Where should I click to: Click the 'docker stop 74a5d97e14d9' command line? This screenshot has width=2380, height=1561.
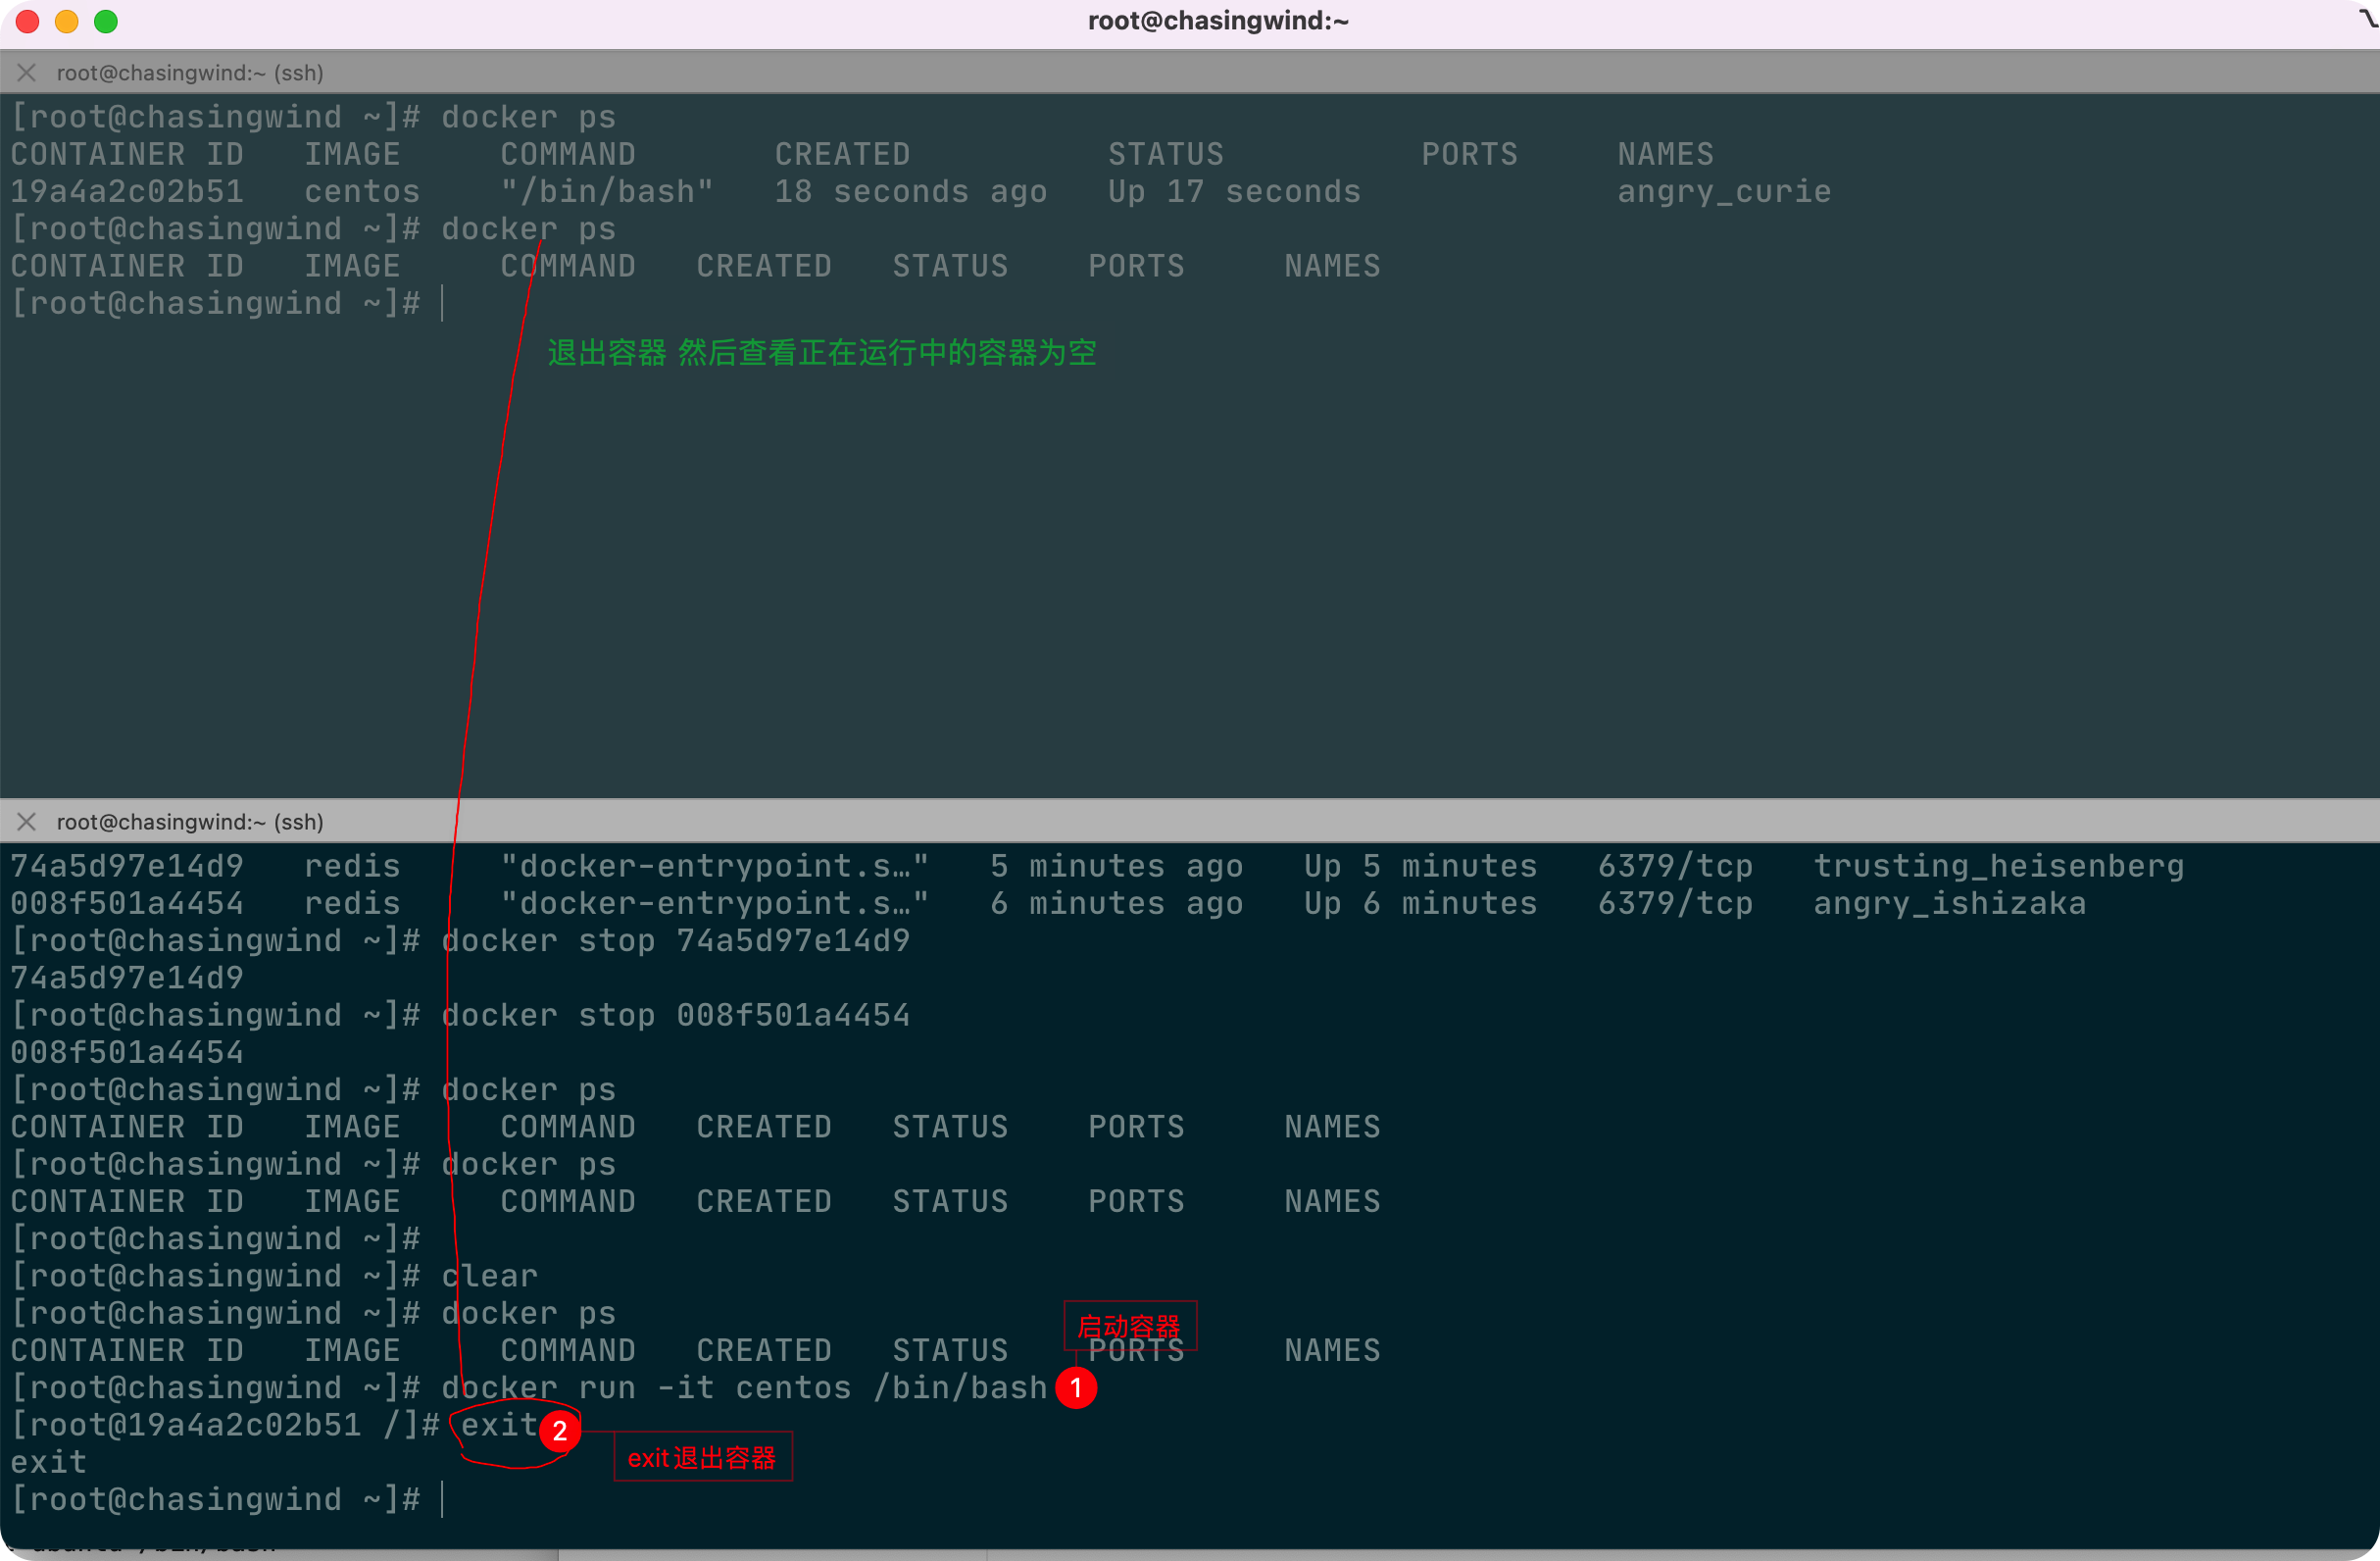click(x=676, y=941)
